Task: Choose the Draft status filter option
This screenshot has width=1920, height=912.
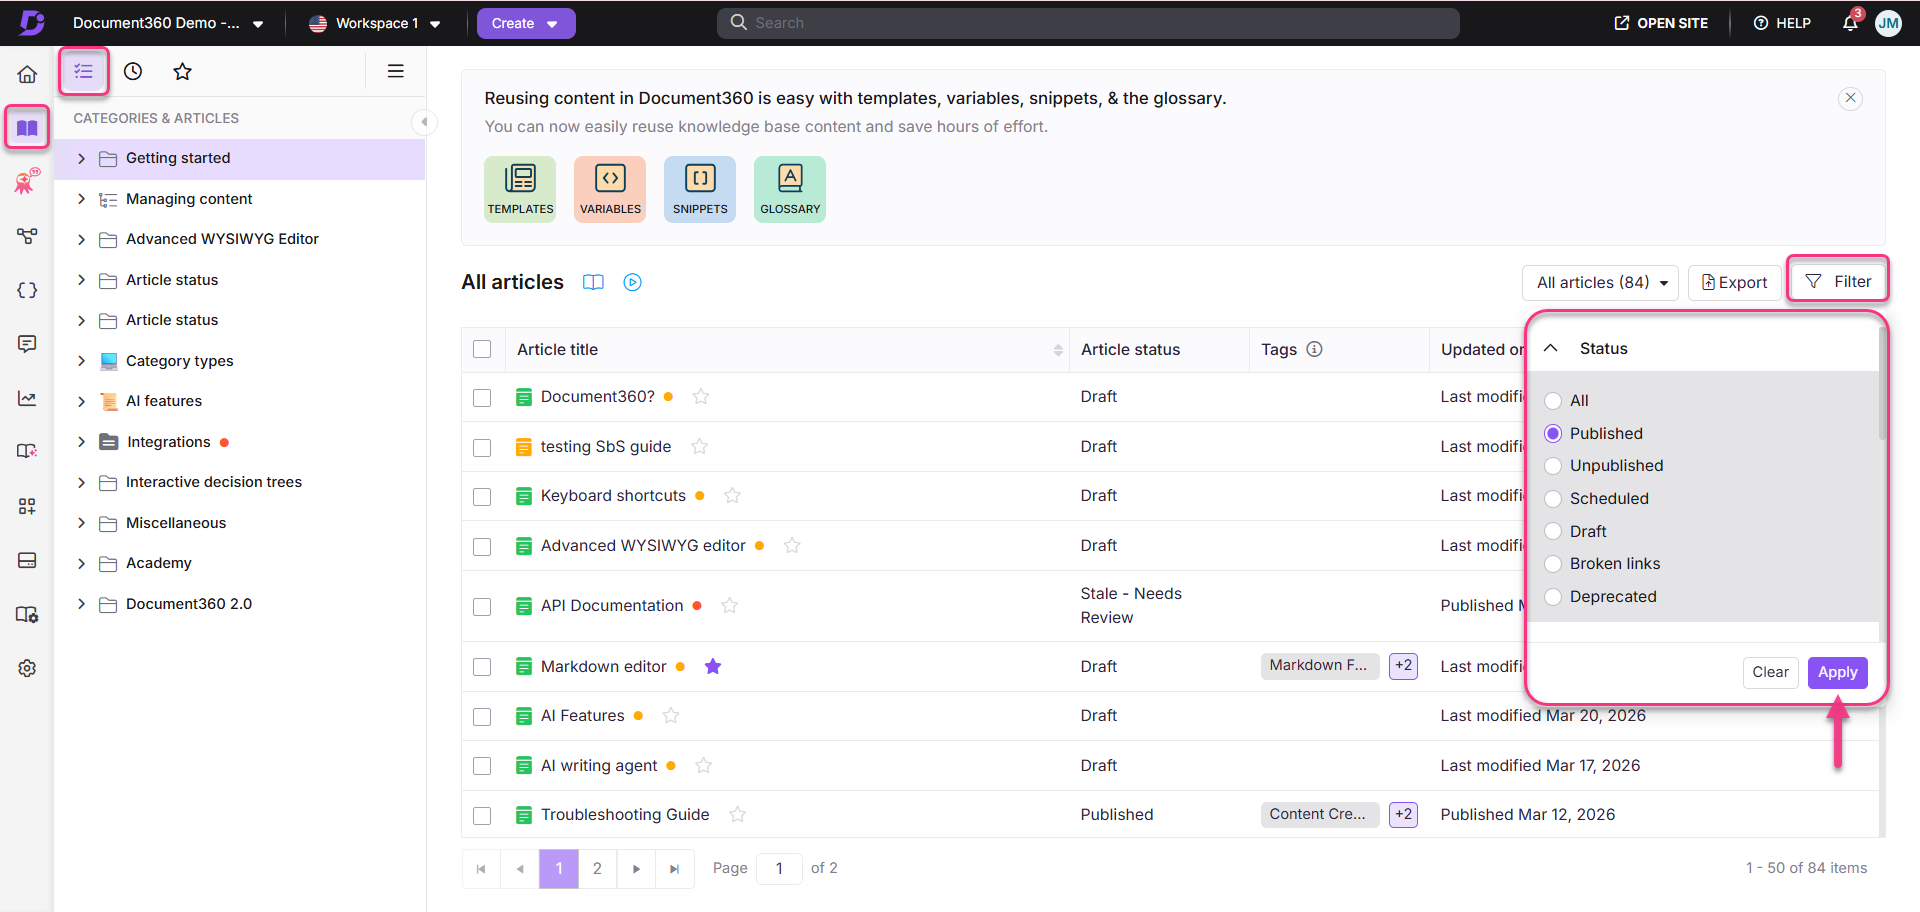Action: pos(1553,531)
